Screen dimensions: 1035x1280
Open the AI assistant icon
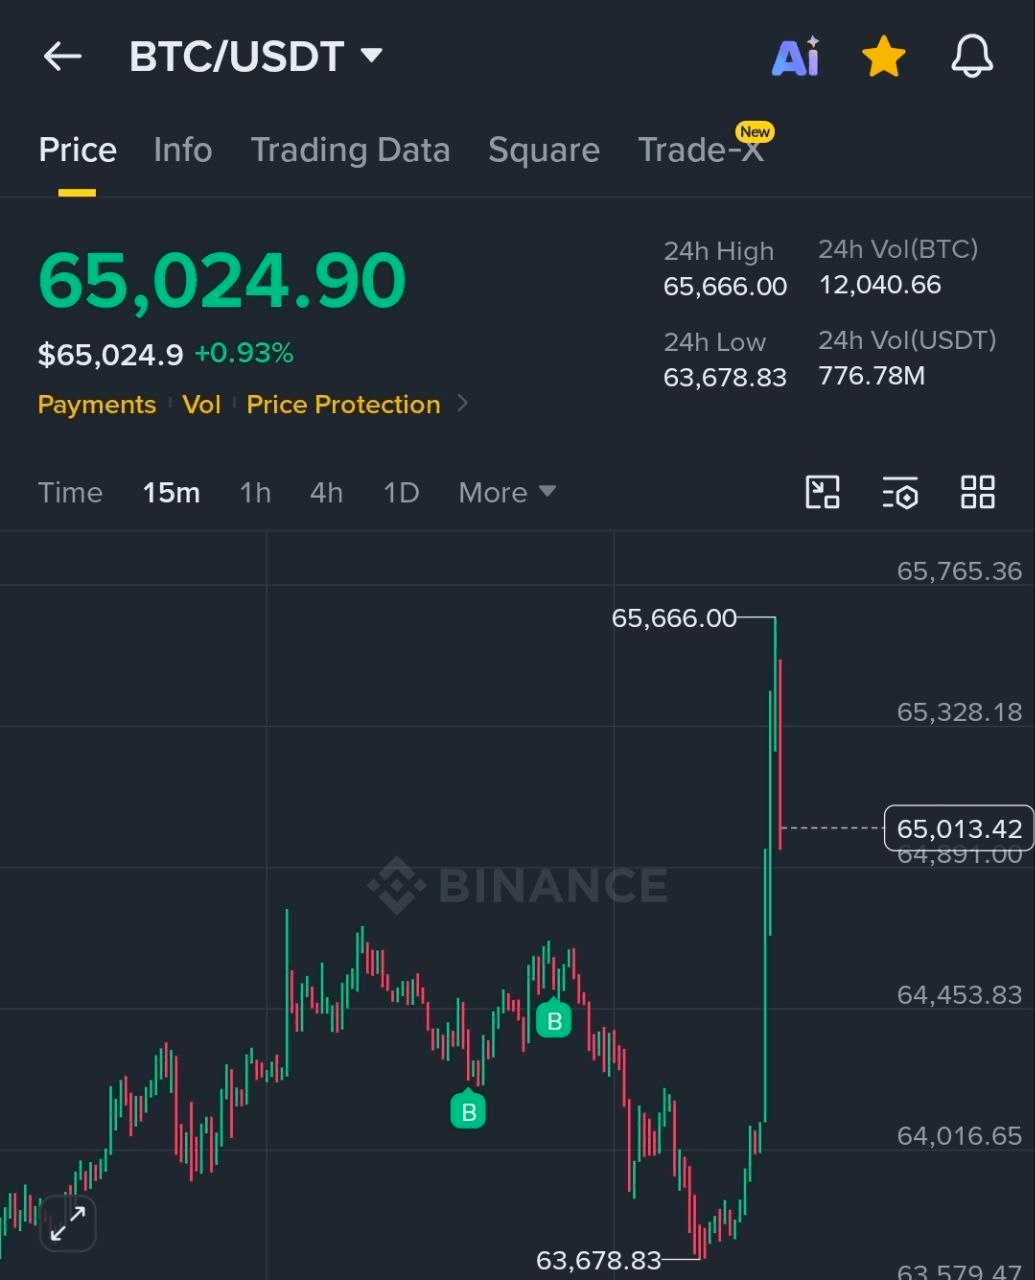796,57
